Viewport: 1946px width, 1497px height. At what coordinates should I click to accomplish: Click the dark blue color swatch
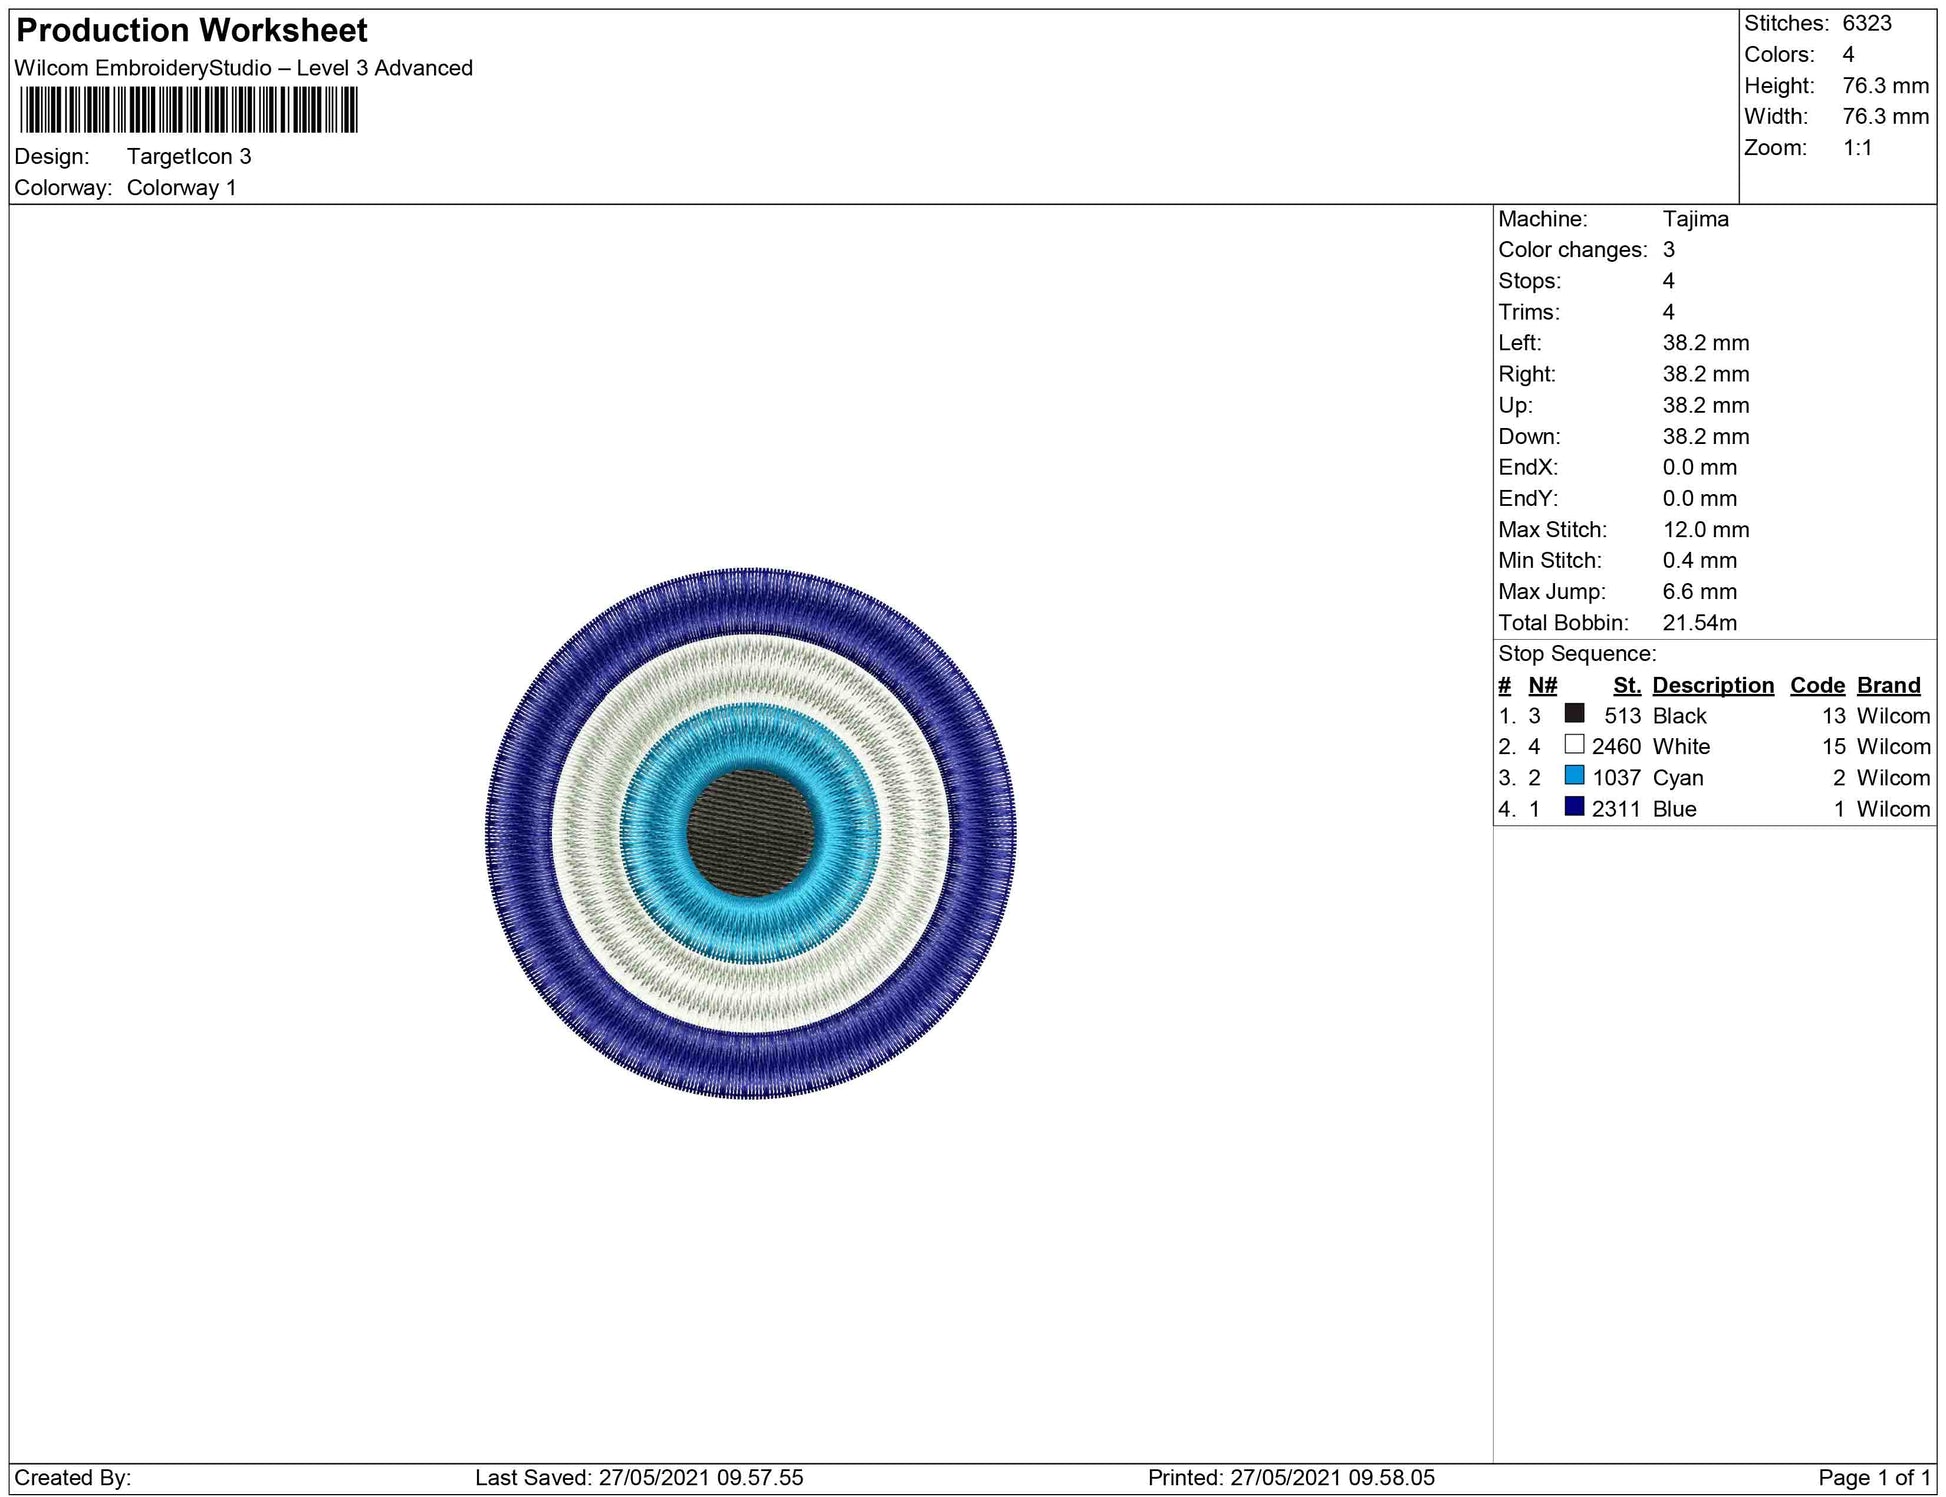point(1574,806)
